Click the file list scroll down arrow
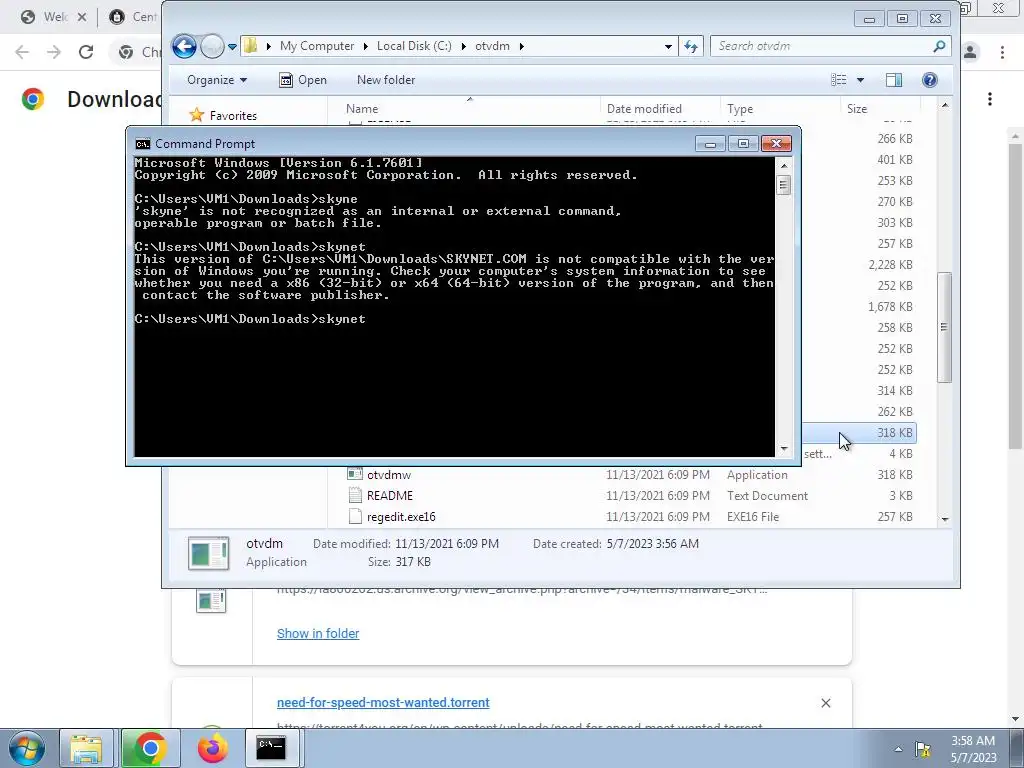This screenshot has width=1024, height=768. tap(945, 519)
